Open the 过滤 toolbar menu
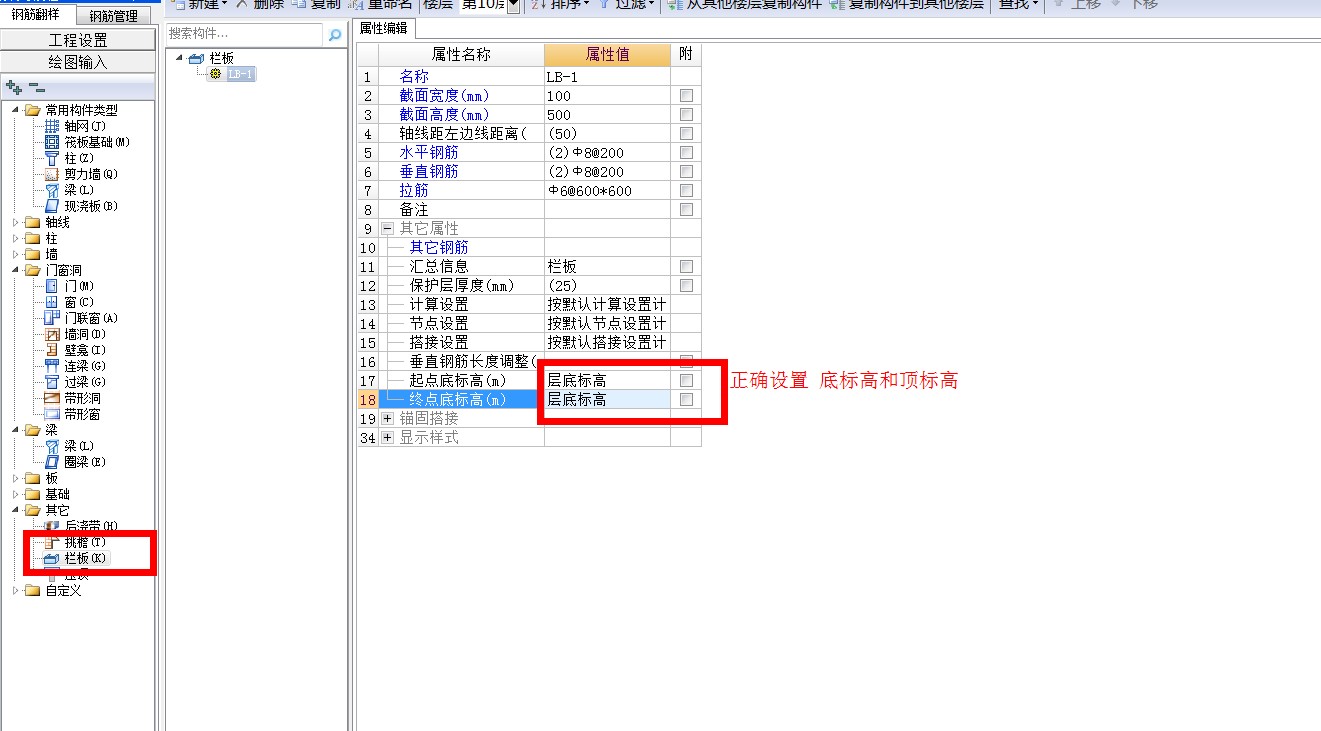 627,5
